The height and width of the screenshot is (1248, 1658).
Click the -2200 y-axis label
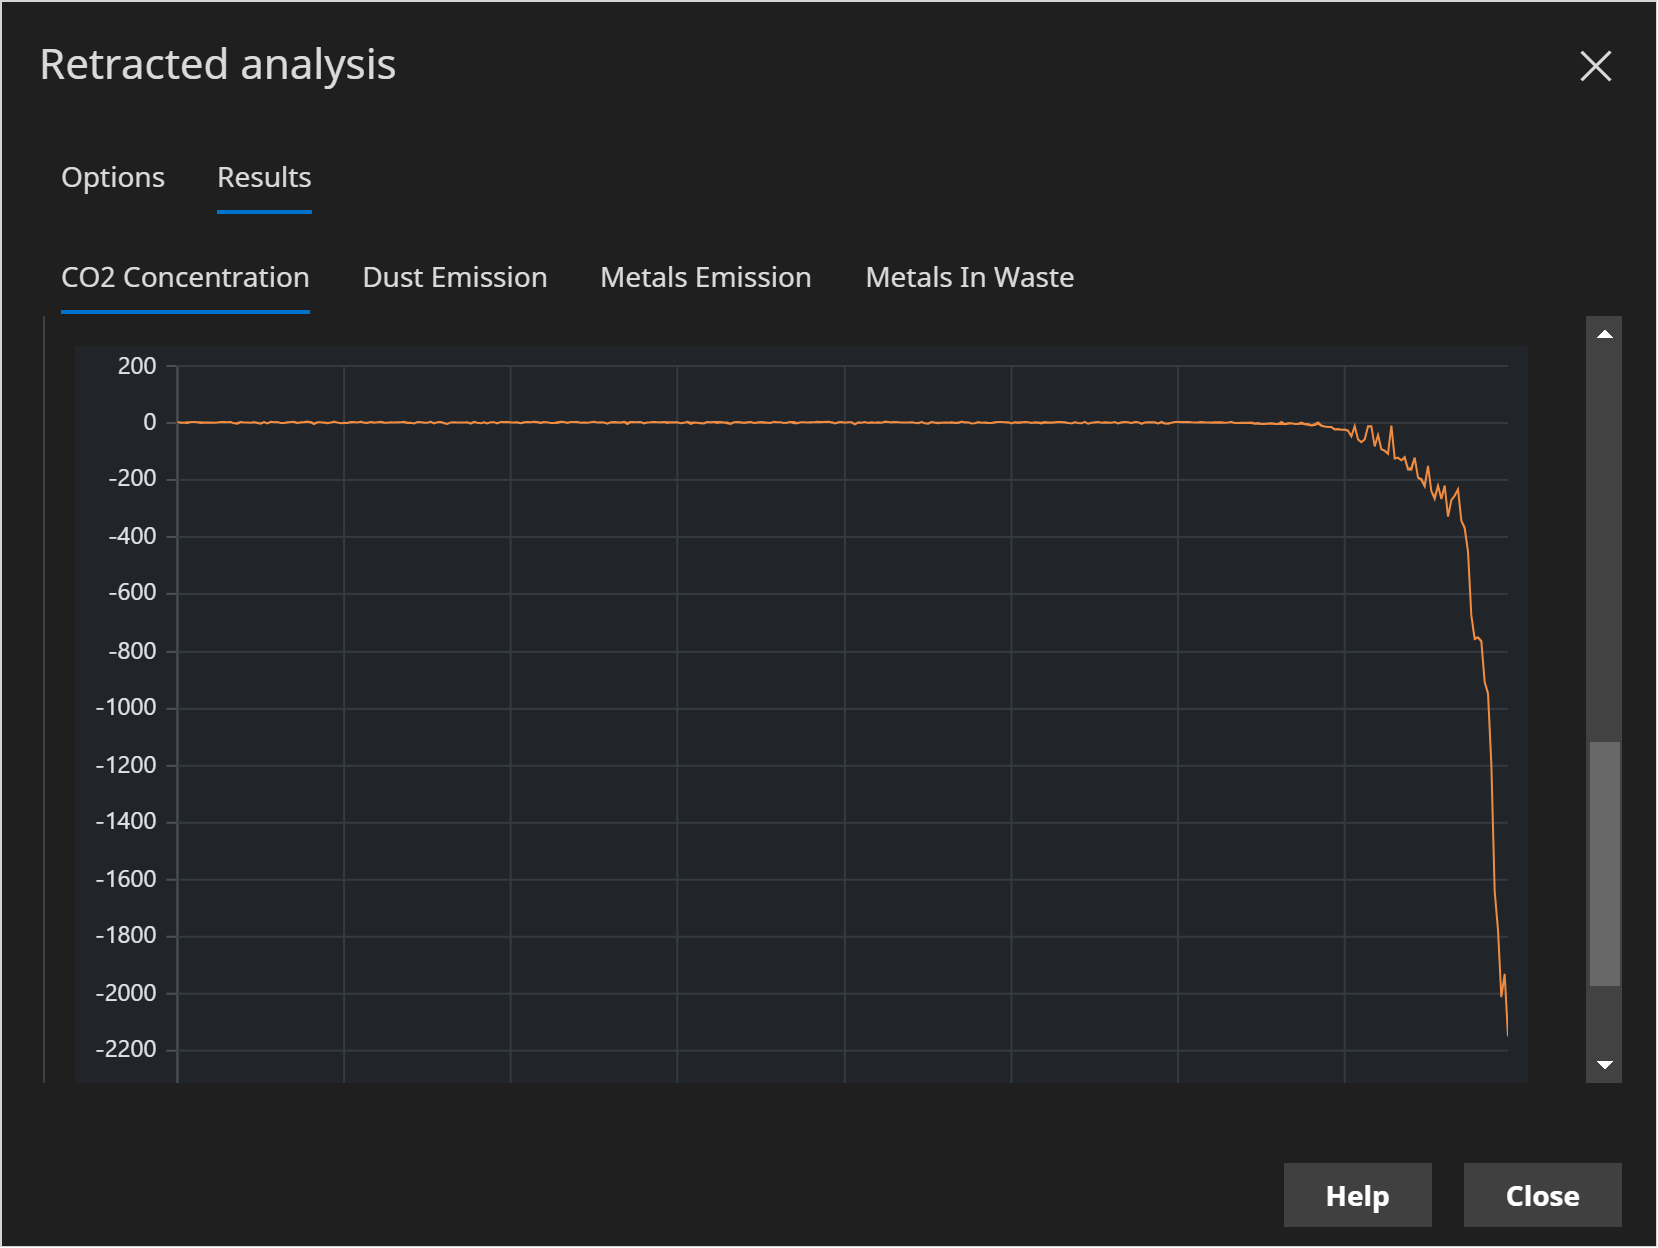(x=126, y=1049)
